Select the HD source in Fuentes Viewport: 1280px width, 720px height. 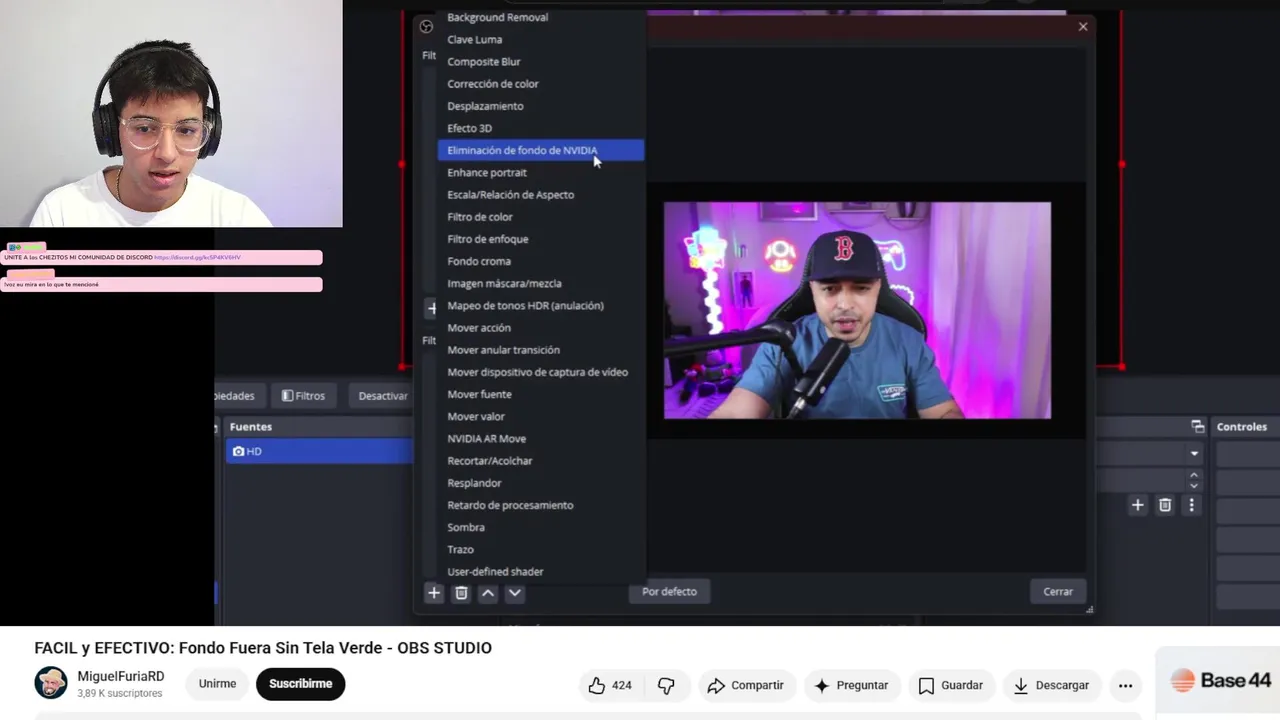point(319,451)
